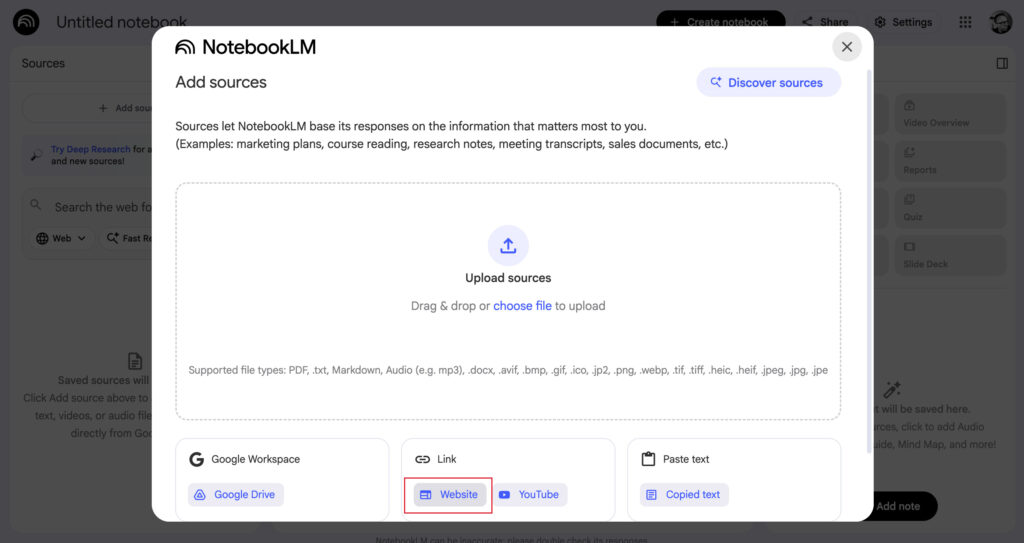
Task: Collapse the Studio panel icon
Action: tap(1002, 63)
